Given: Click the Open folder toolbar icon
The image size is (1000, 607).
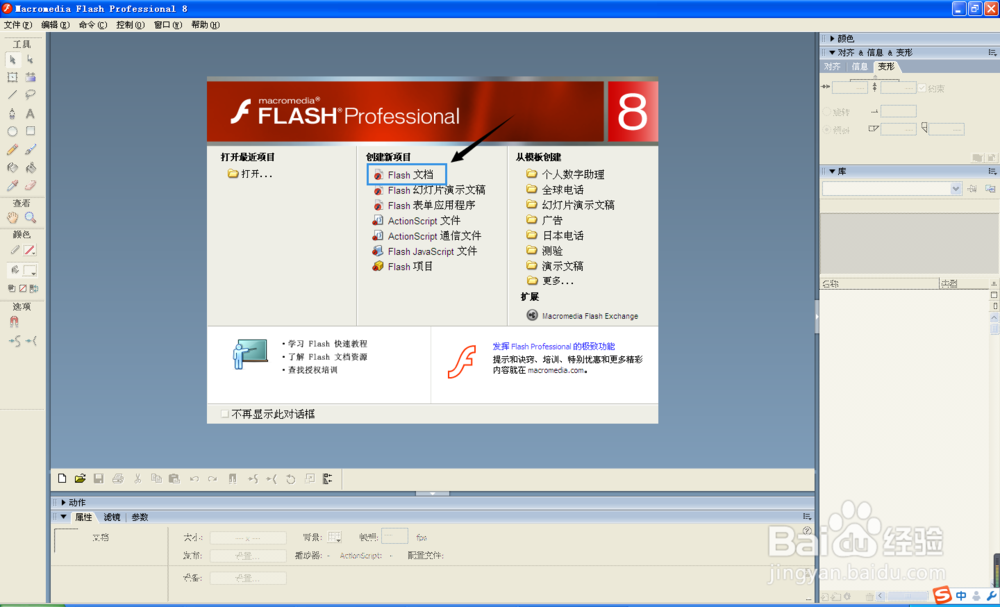Looking at the screenshot, I should point(80,479).
